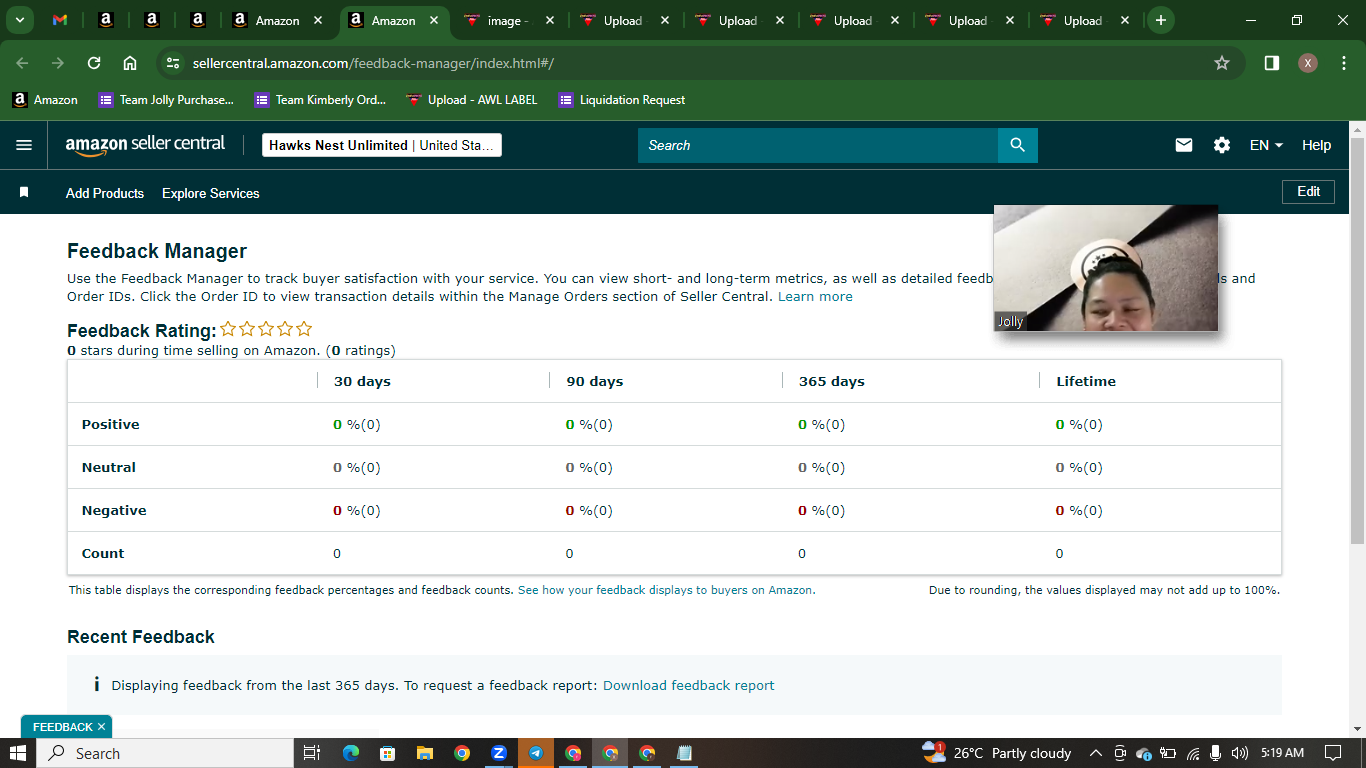
Task: Switch to the inactive 'Amazon' labeled tab
Action: coord(278,20)
